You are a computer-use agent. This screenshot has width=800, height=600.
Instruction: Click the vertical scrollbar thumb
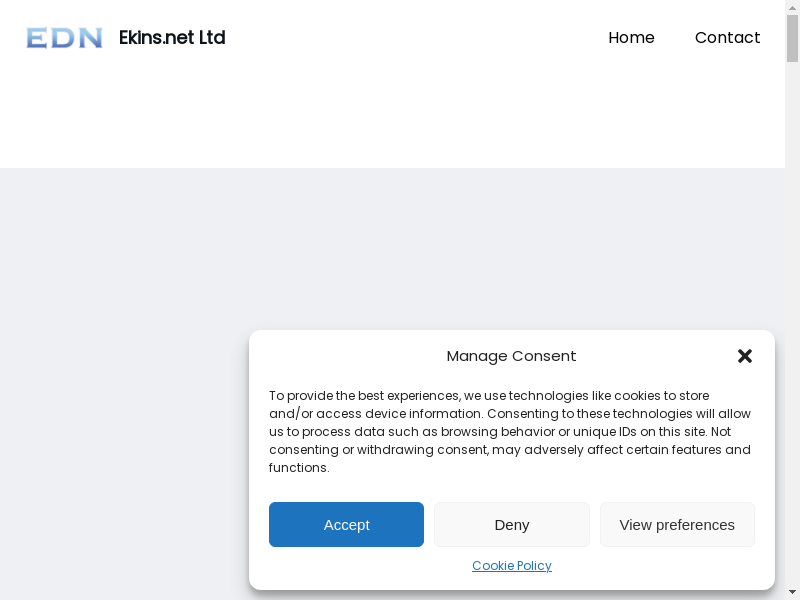pos(792,38)
